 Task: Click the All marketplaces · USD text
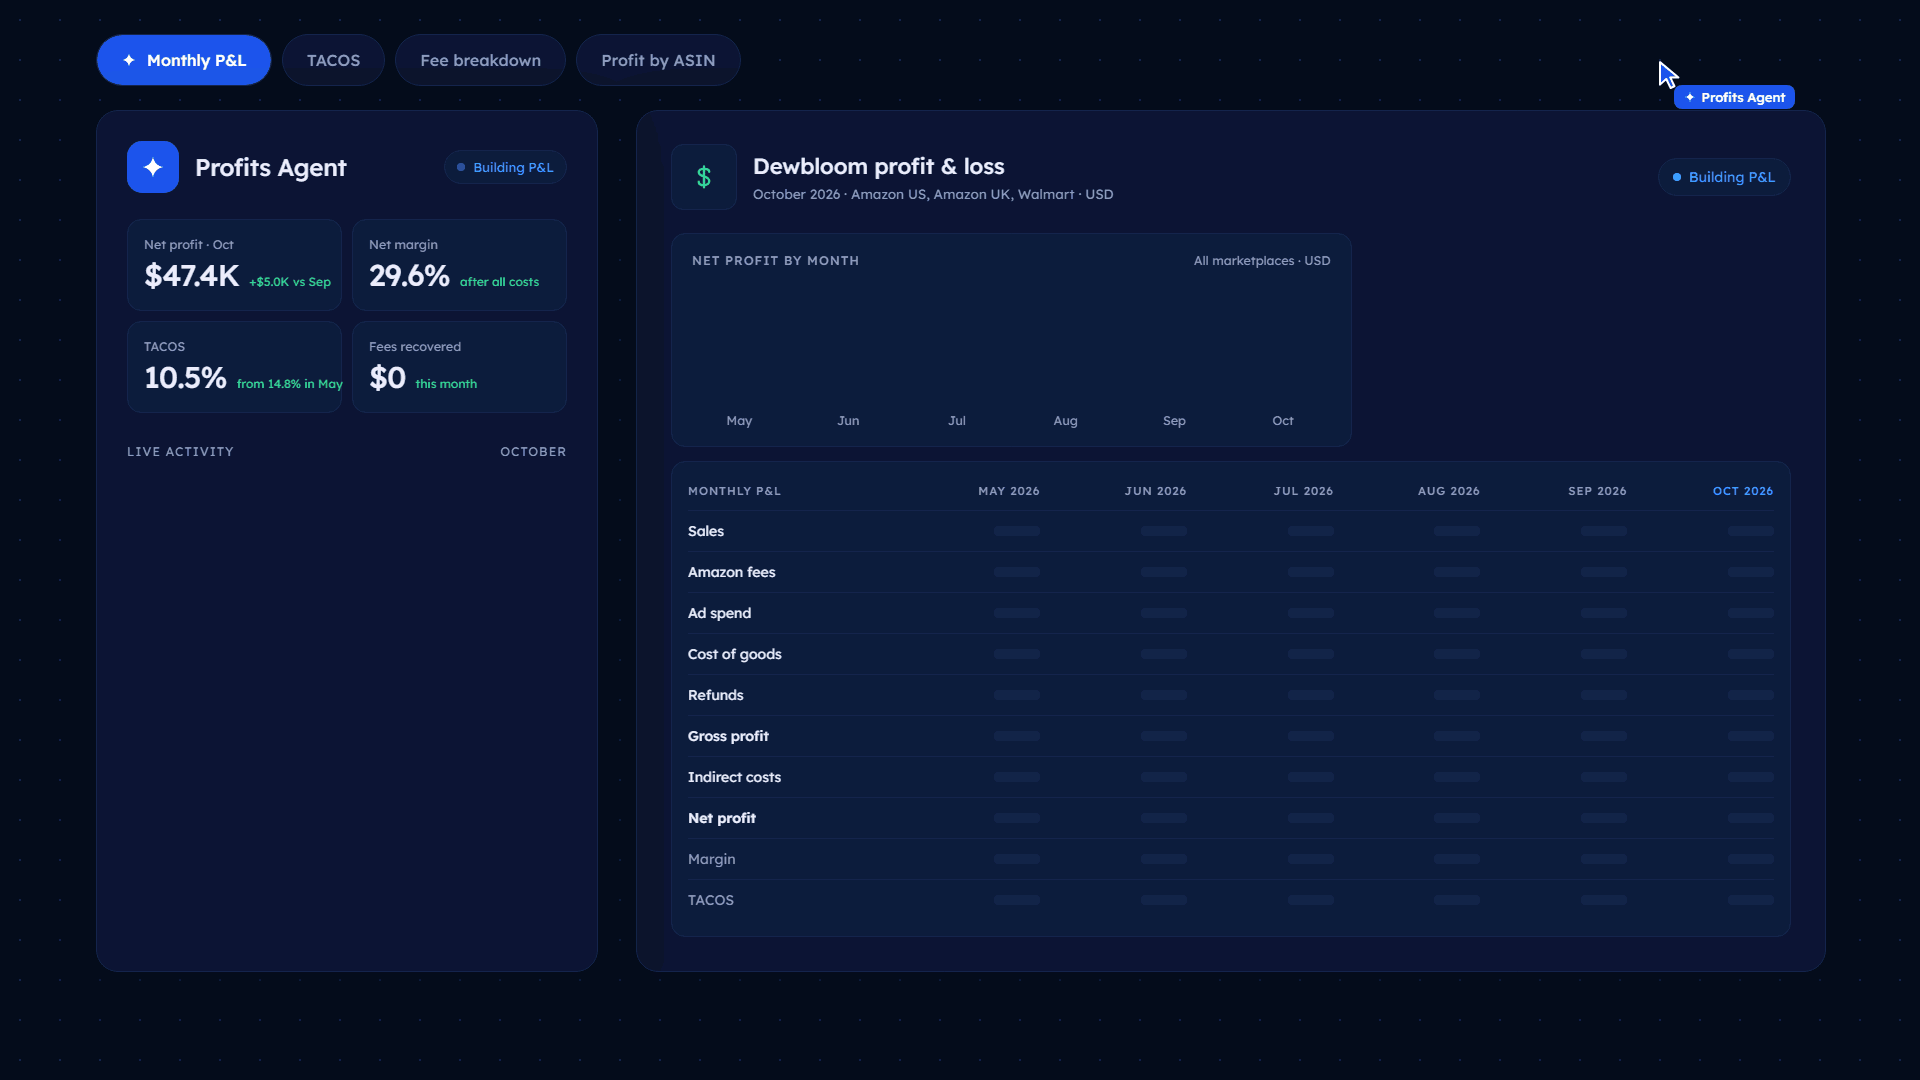tap(1262, 261)
